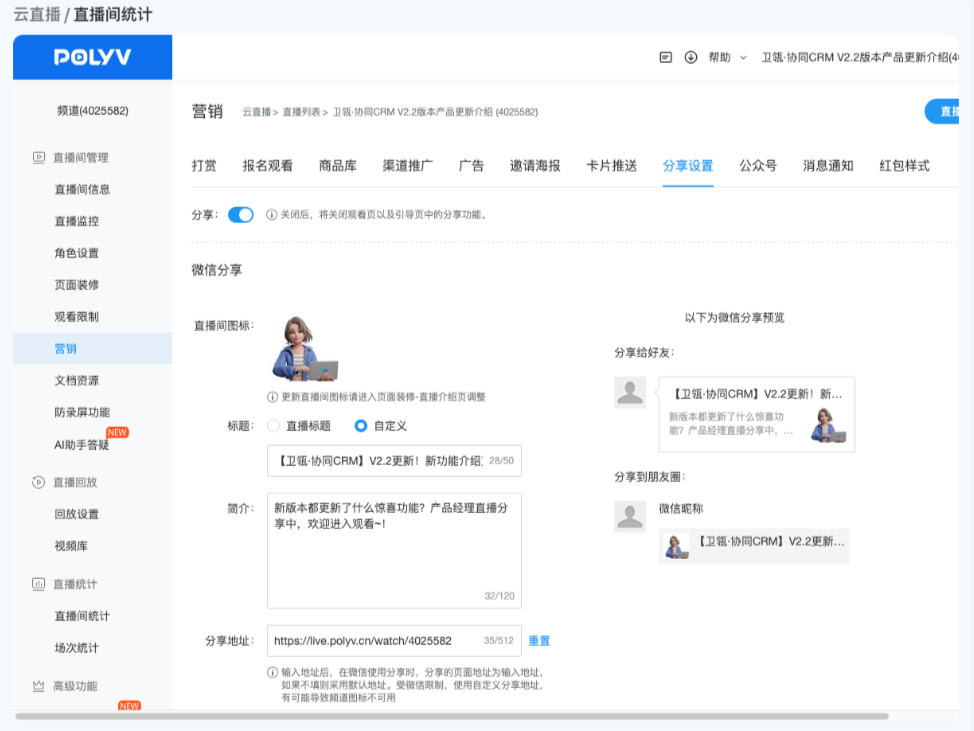The width and height of the screenshot is (974, 731).
Task: Click the 频道(4025582) label
Action: pyautogui.click(x=93, y=111)
